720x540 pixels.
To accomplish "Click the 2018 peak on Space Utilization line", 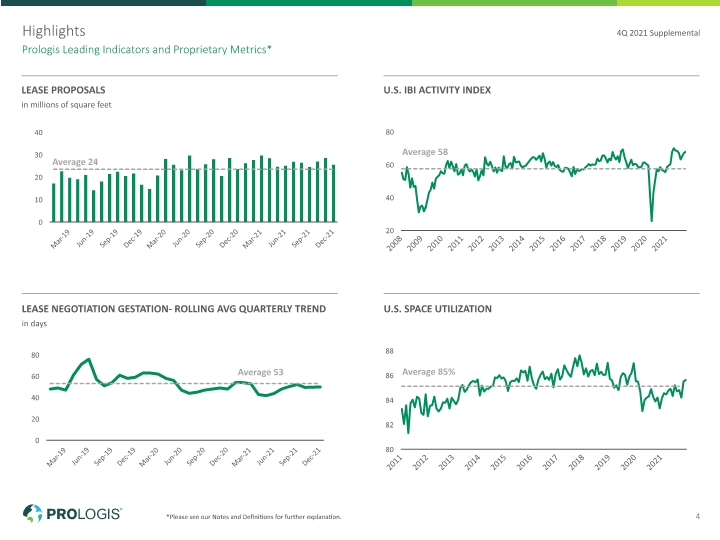I will coord(579,355).
